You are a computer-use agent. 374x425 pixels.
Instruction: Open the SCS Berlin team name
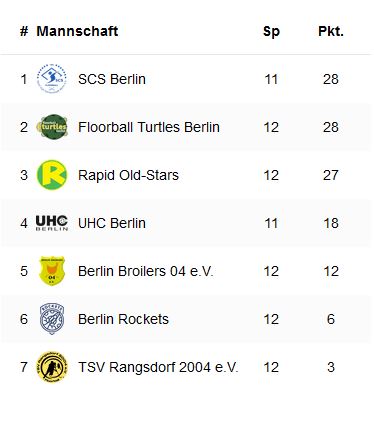tap(112, 79)
